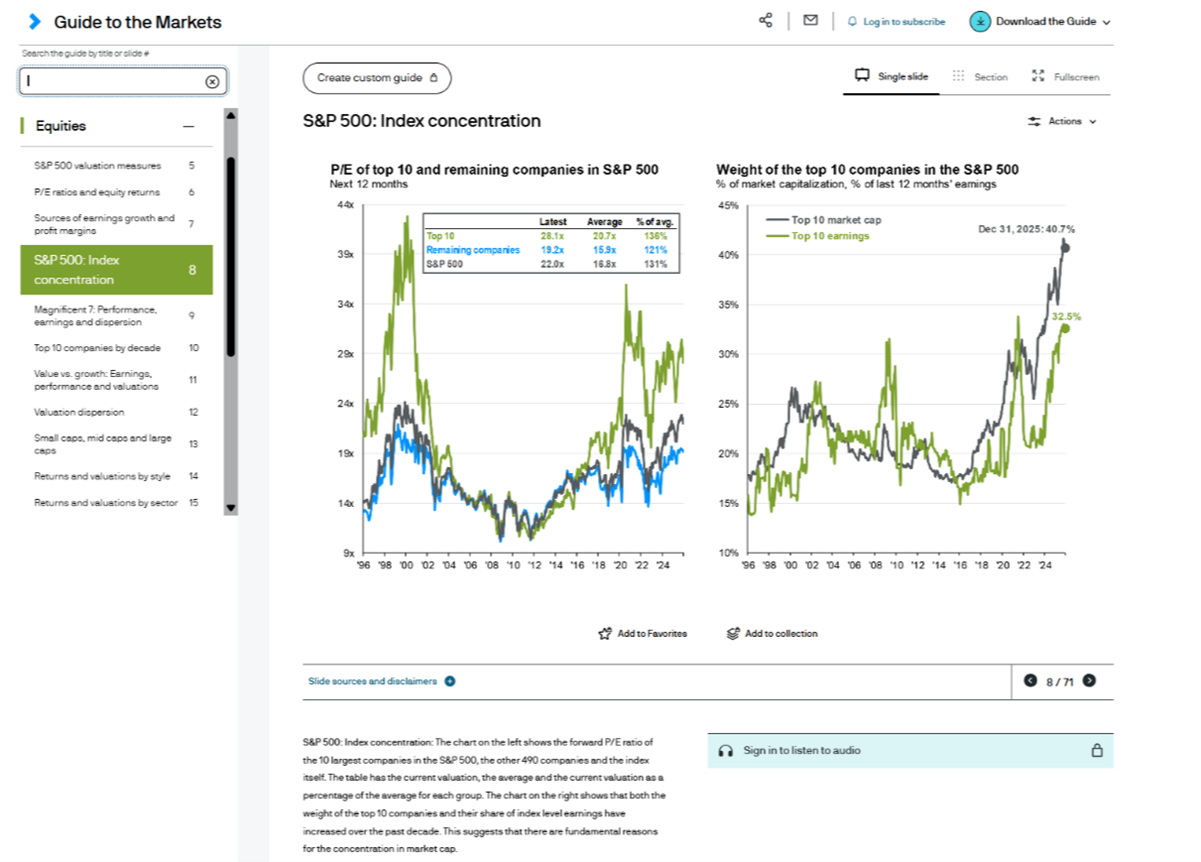Switch to Single slide view

(892, 77)
